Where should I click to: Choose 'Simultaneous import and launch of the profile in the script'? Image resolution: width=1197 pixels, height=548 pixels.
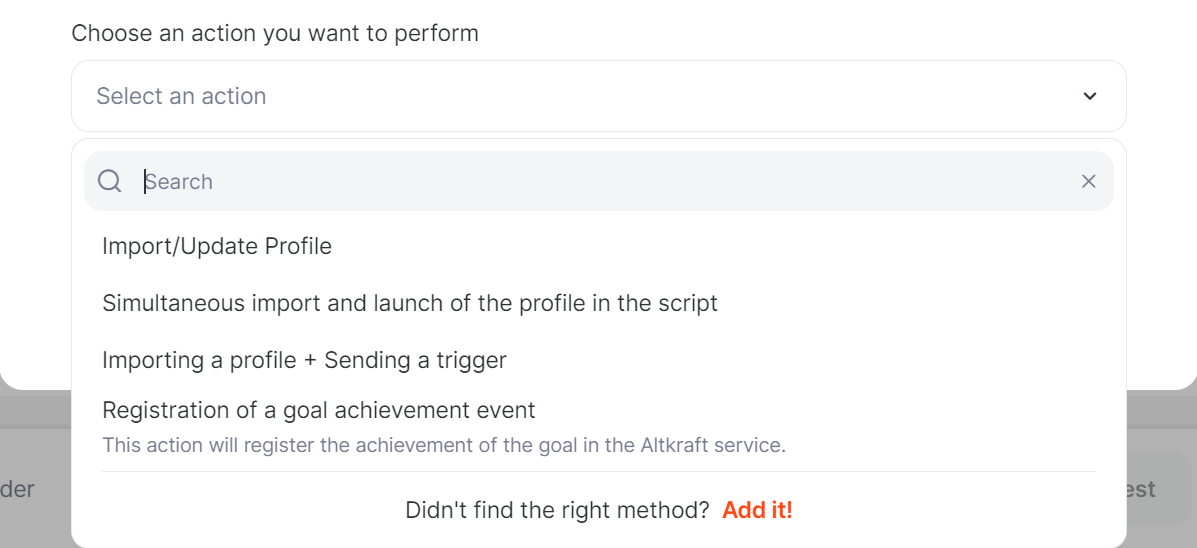[x=598, y=303]
